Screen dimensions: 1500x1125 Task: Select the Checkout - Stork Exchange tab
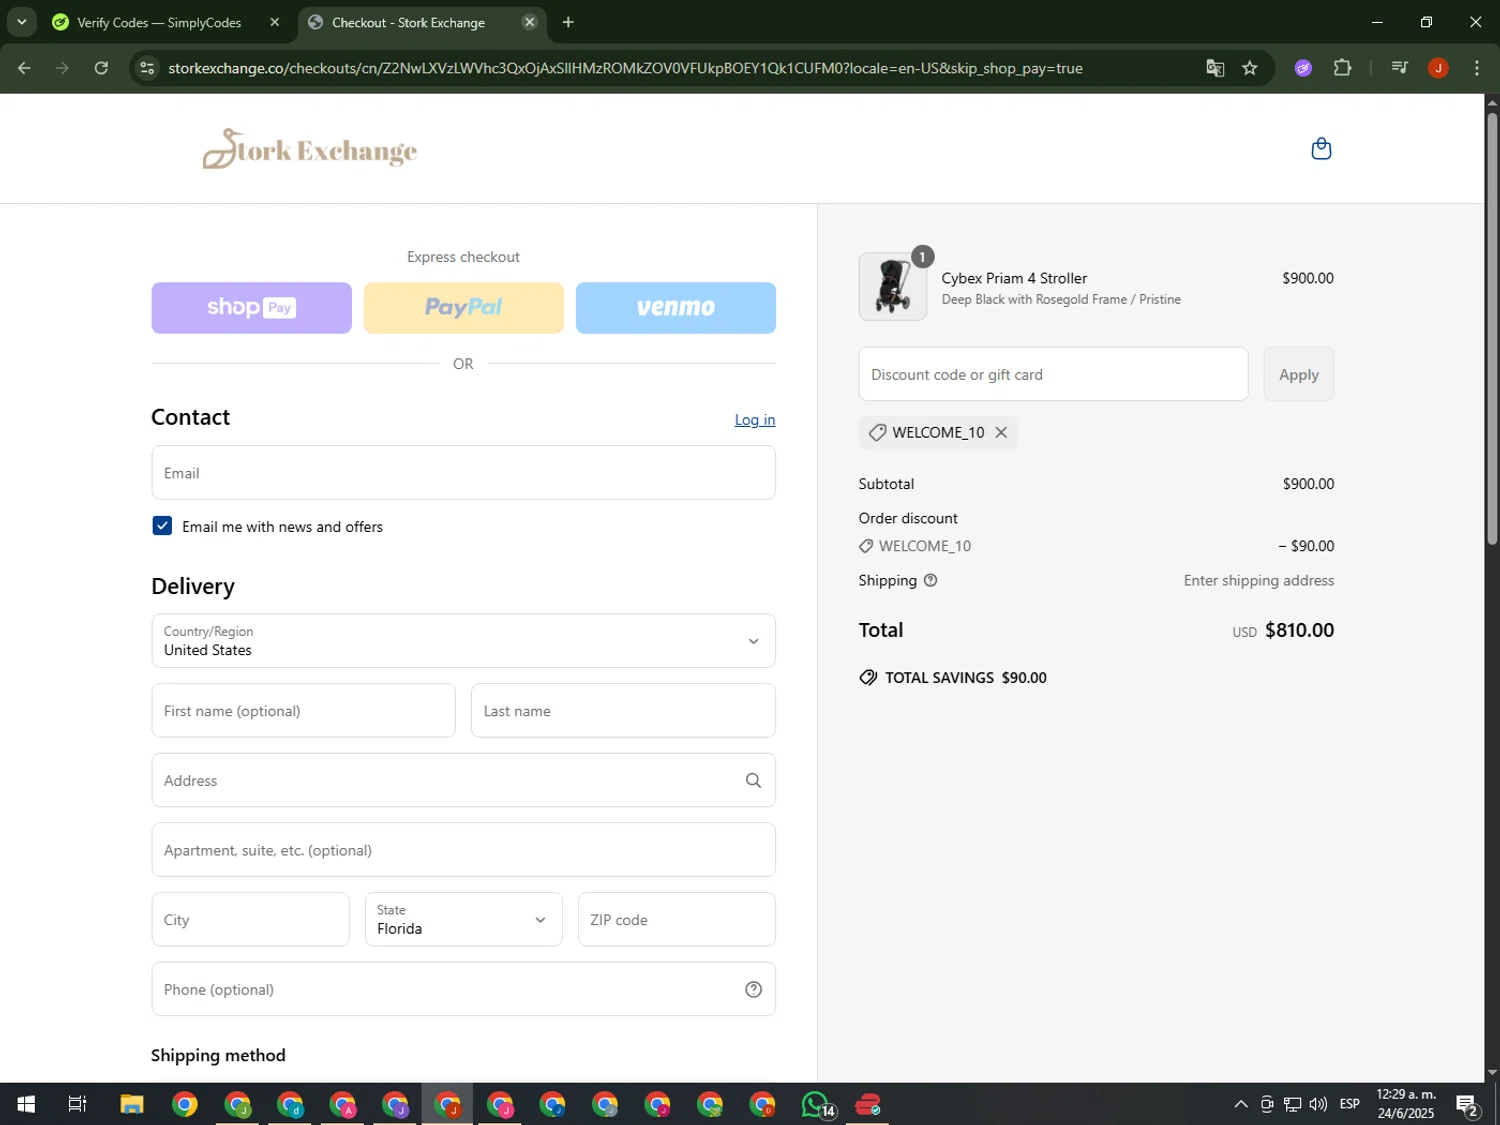pos(408,22)
